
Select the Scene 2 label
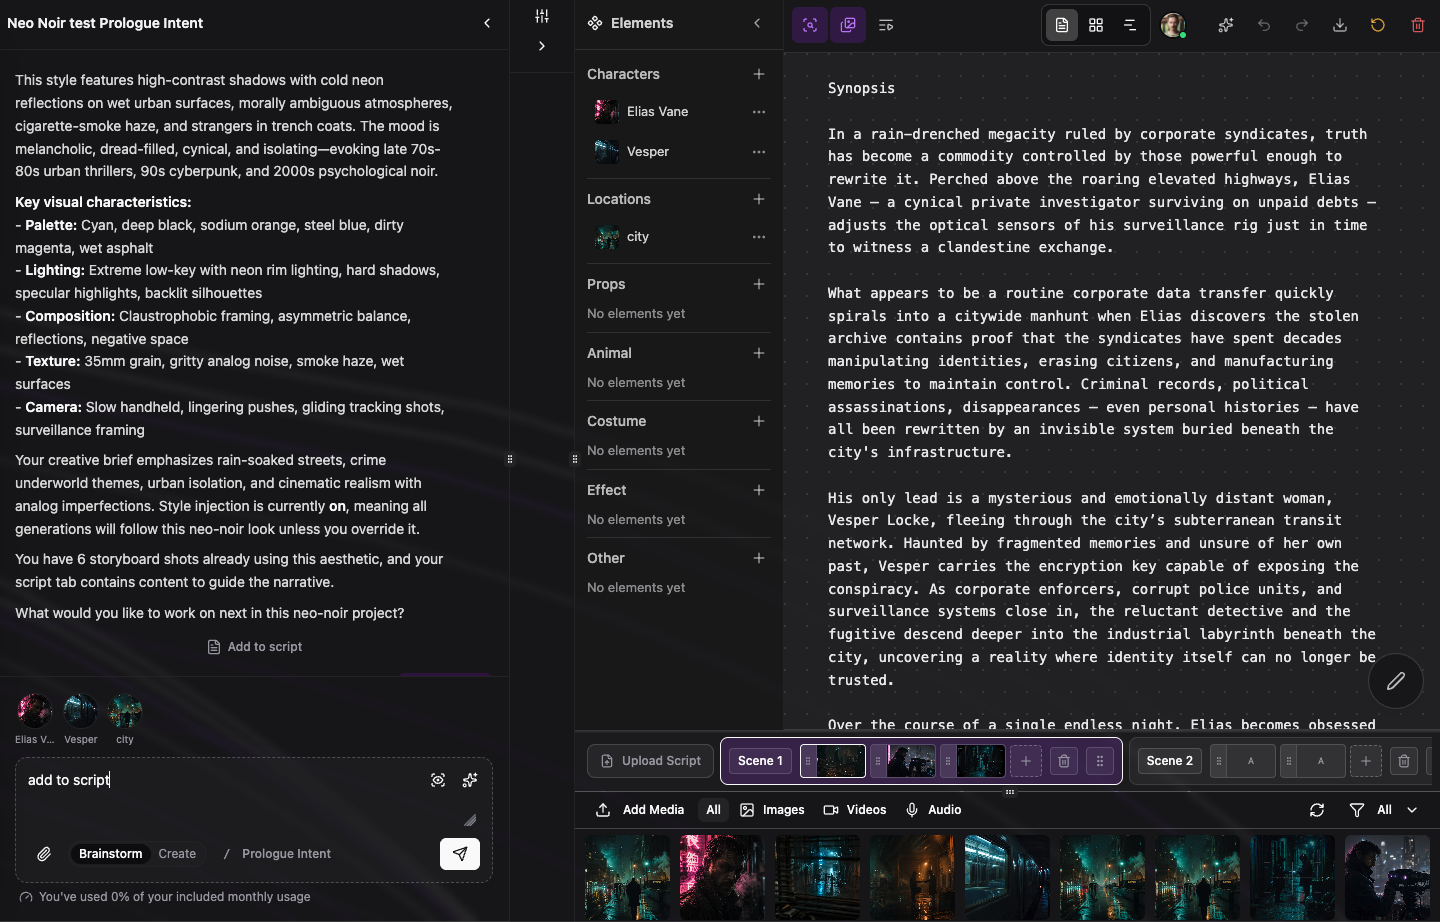click(x=1169, y=761)
